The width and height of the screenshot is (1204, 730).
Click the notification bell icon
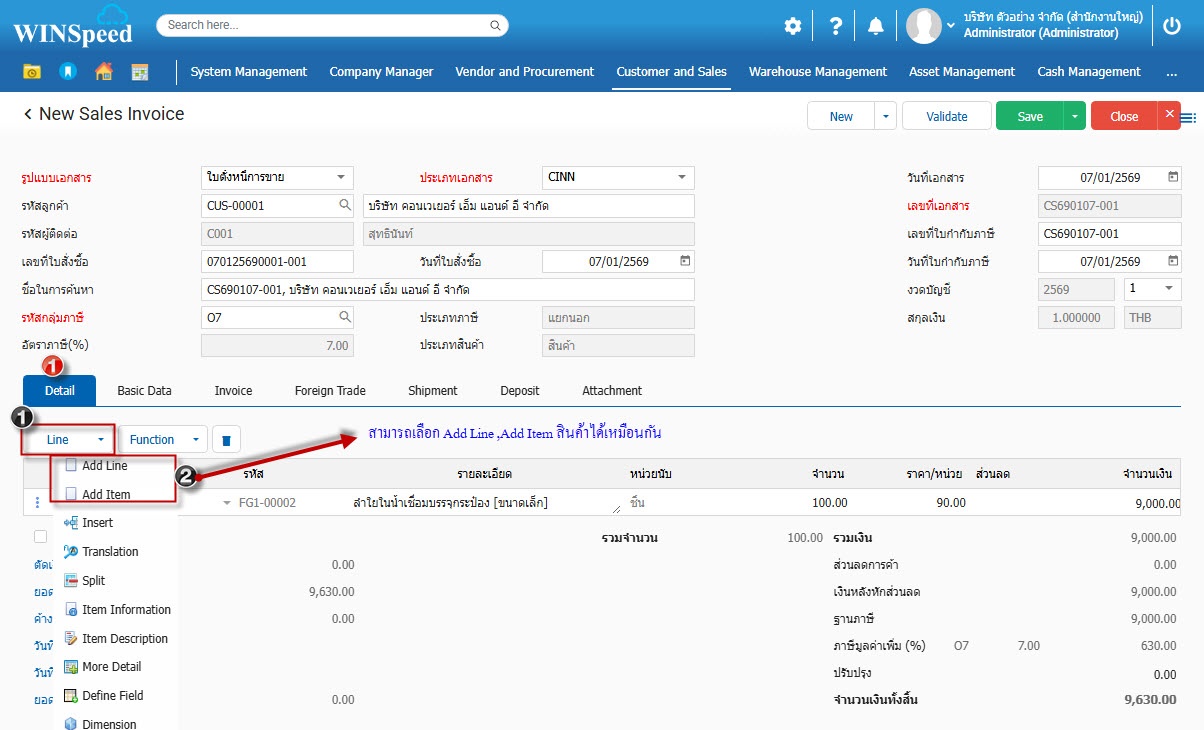pyautogui.click(x=876, y=26)
